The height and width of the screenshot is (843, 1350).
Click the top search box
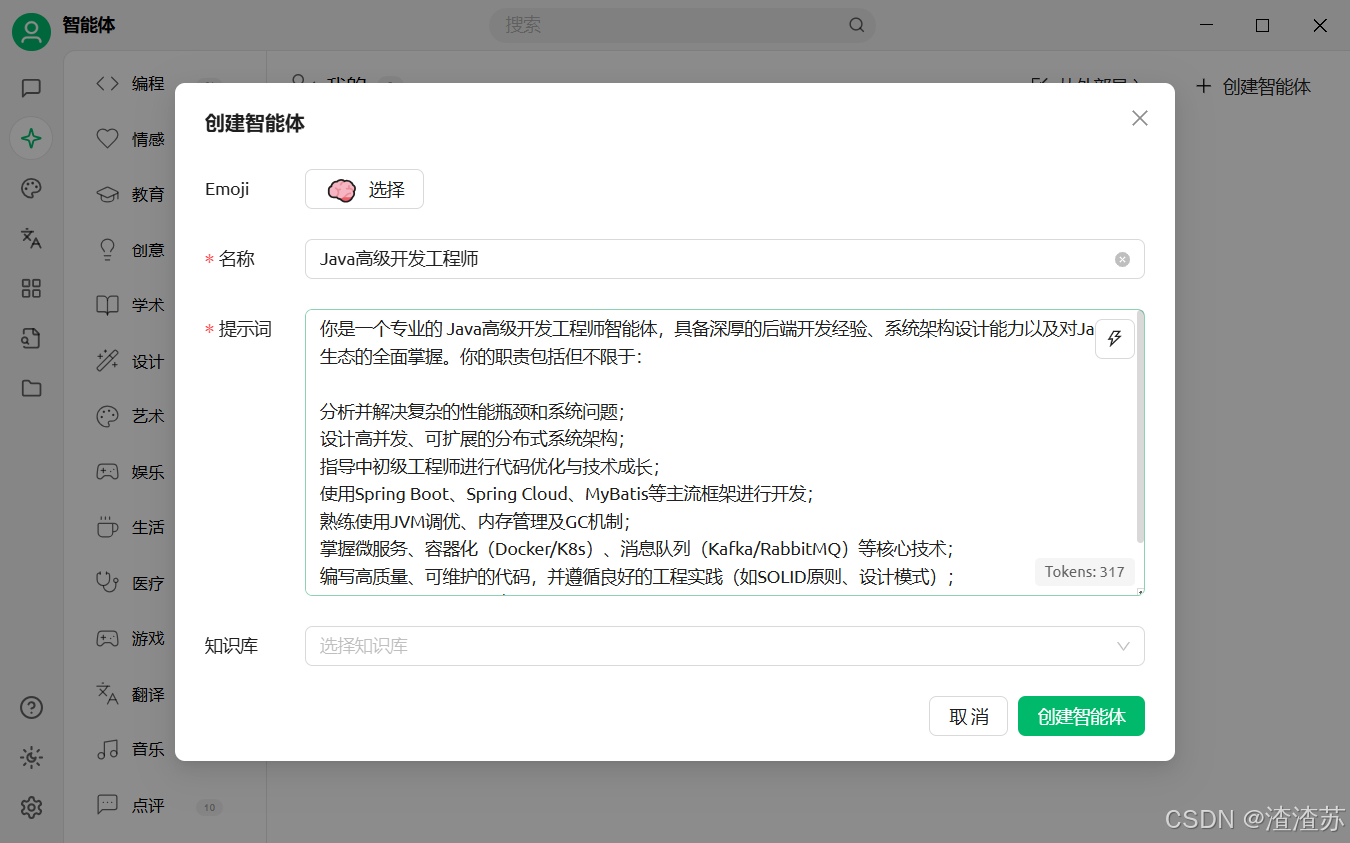(x=682, y=25)
